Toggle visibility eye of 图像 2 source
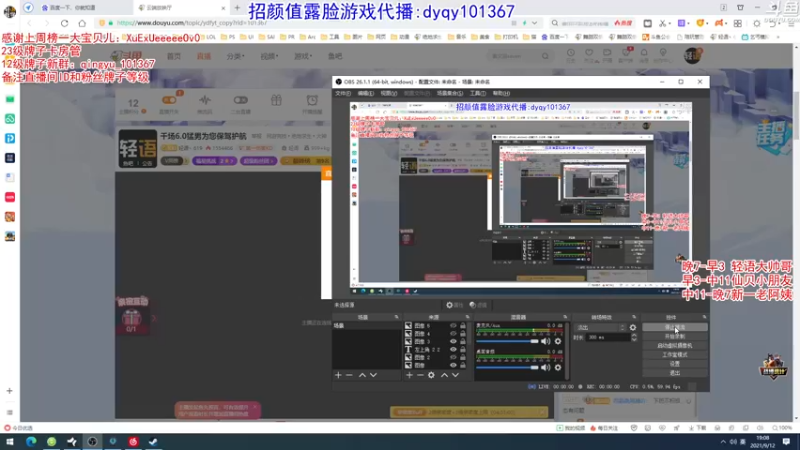Screen dimensions: 800x450 tap(453, 357)
